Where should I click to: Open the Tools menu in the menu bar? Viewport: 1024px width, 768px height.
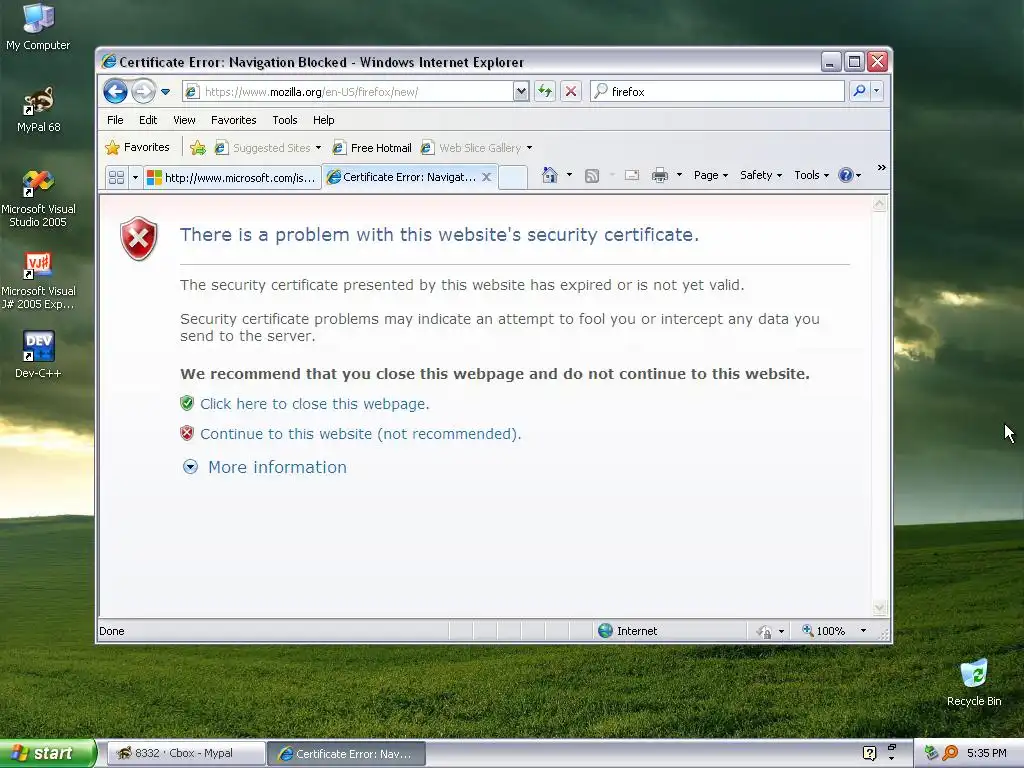[285, 120]
